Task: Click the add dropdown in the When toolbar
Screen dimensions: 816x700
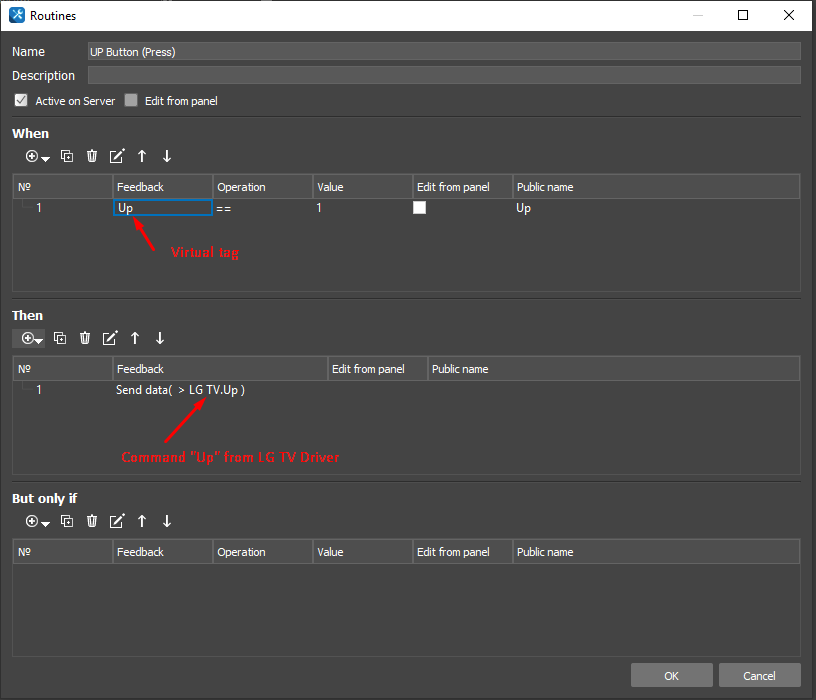Action: (x=38, y=156)
